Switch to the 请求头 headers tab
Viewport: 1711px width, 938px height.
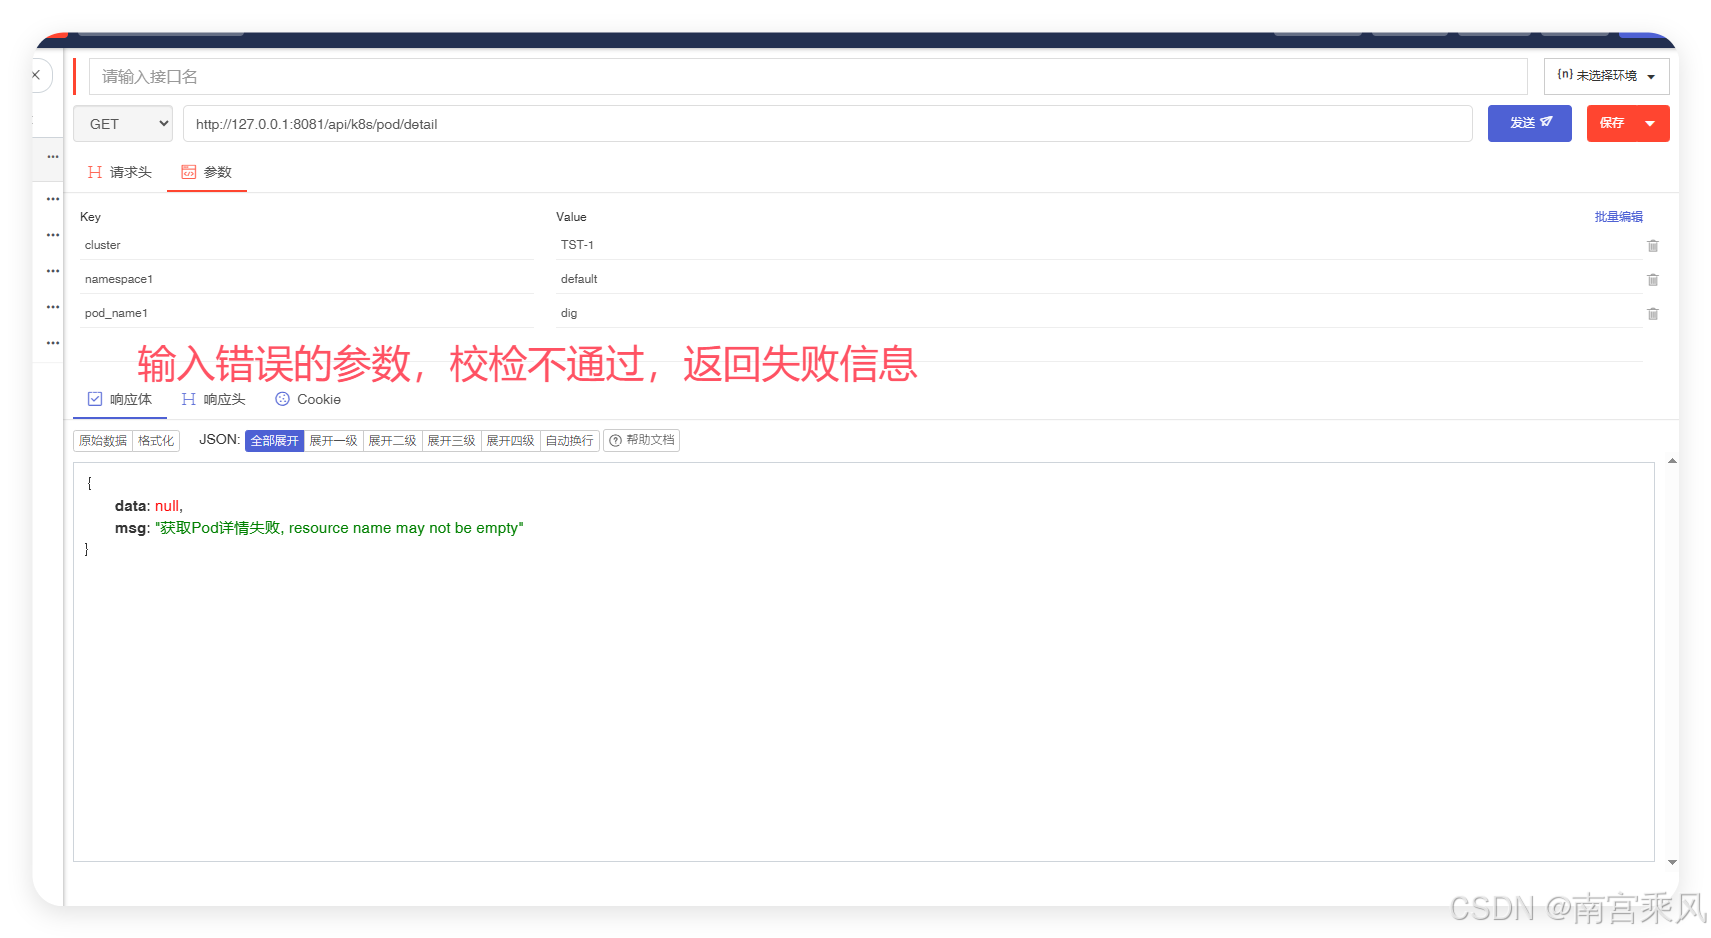coord(120,173)
